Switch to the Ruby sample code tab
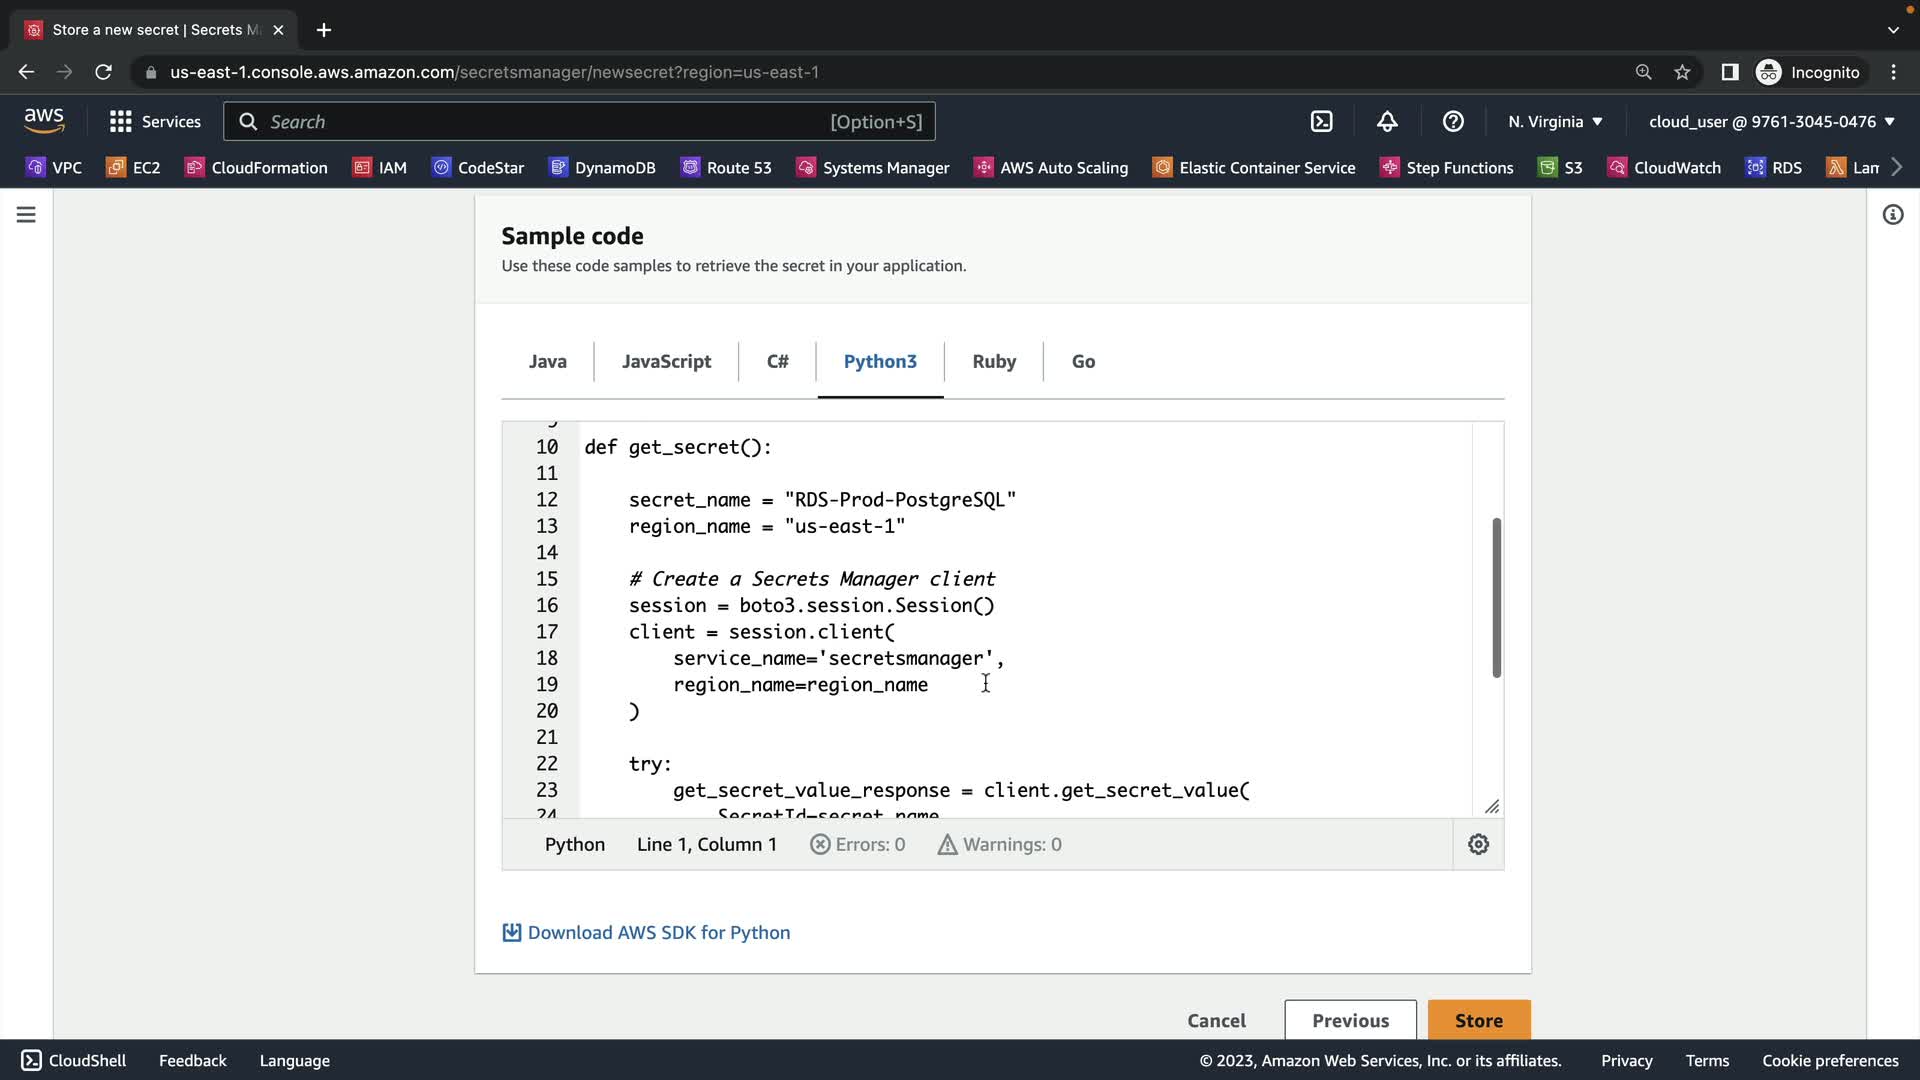Viewport: 1920px width, 1080px height. click(993, 361)
